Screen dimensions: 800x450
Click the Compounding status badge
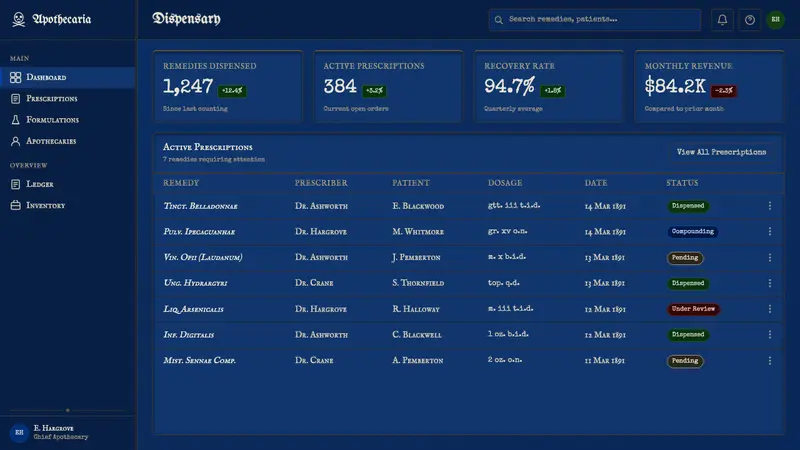click(x=692, y=232)
